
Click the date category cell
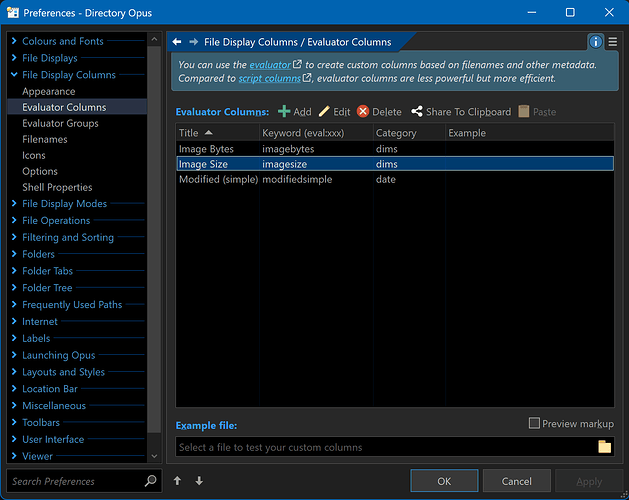386,179
